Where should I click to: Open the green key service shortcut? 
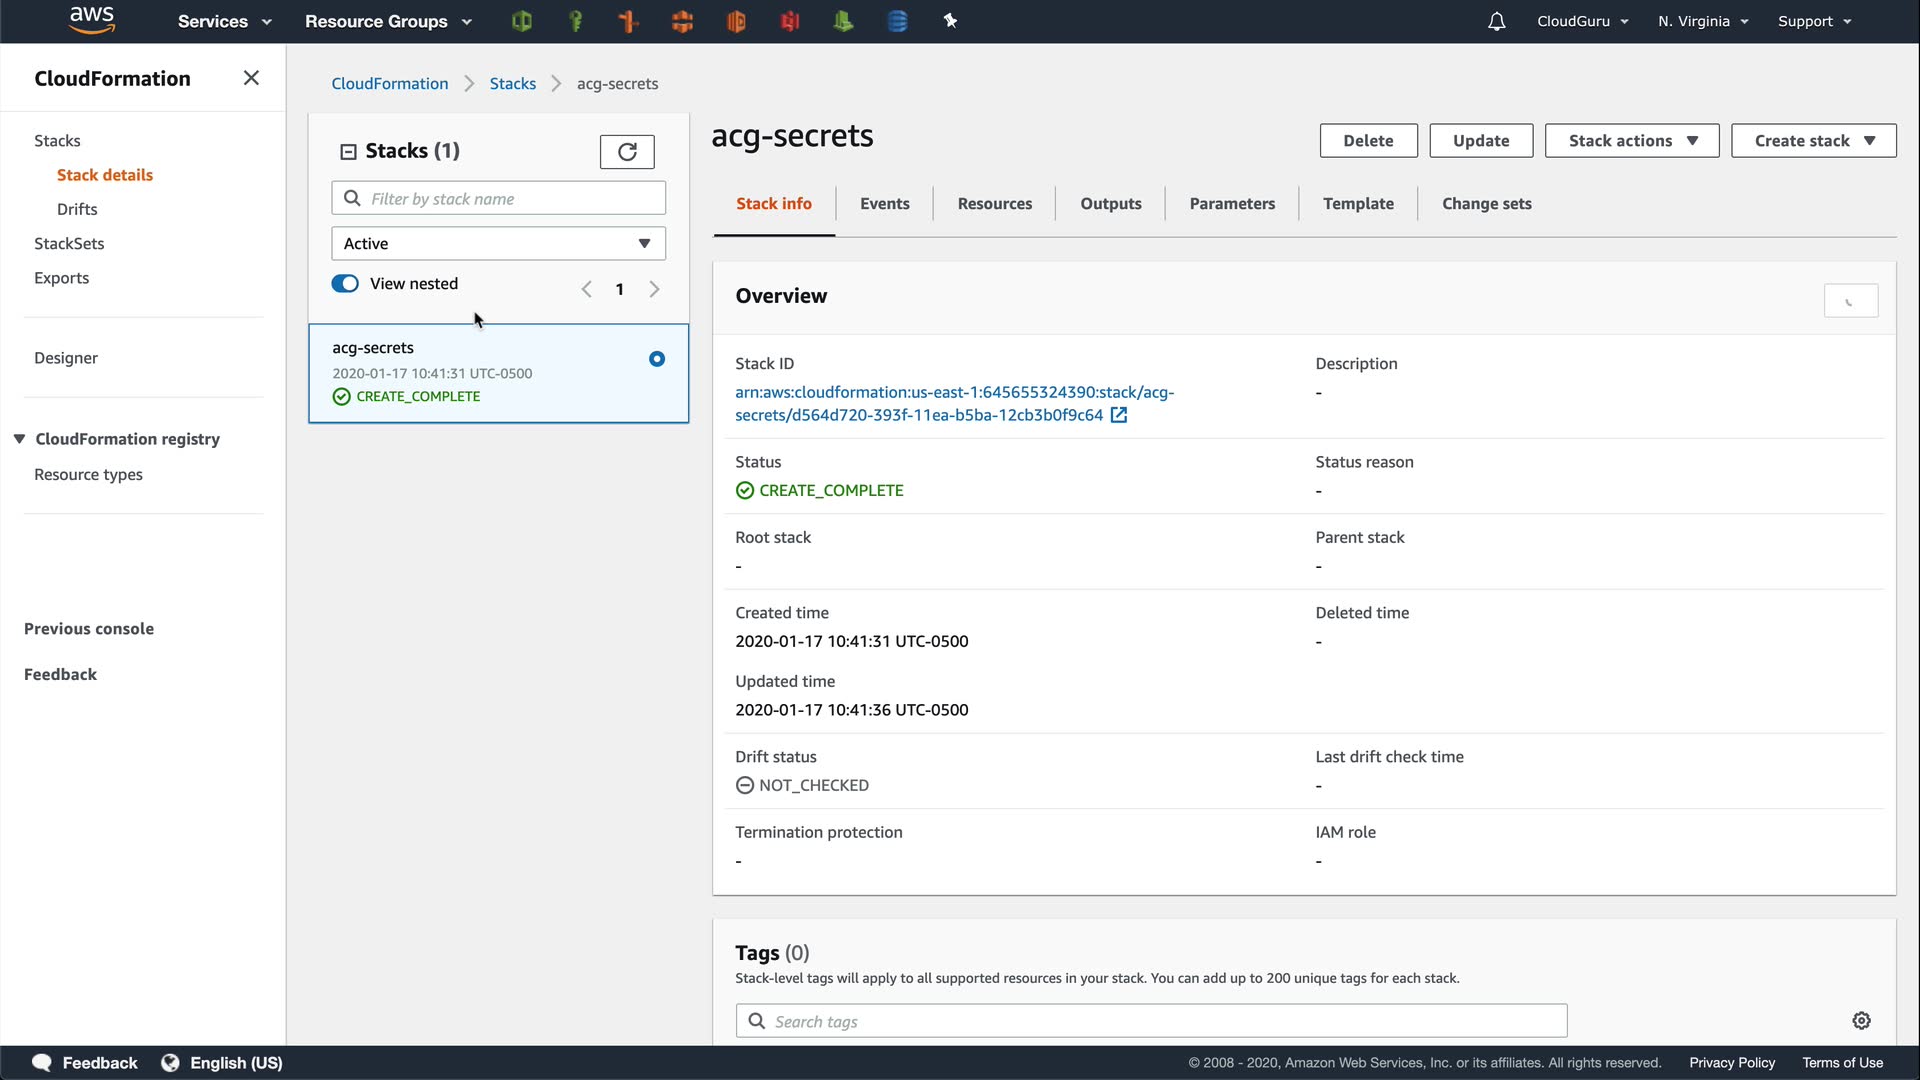(575, 21)
